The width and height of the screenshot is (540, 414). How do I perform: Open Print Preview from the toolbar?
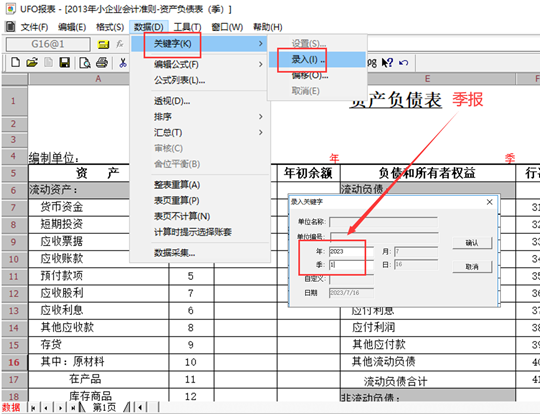[85, 63]
